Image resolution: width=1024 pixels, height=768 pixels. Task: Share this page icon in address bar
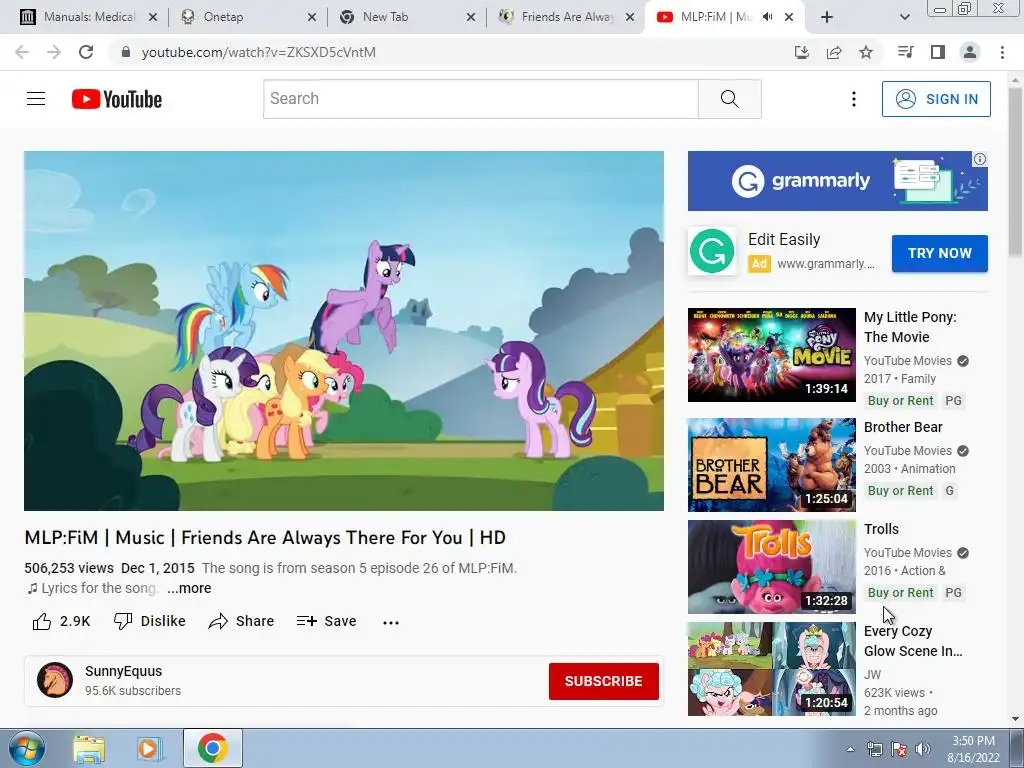tap(834, 52)
